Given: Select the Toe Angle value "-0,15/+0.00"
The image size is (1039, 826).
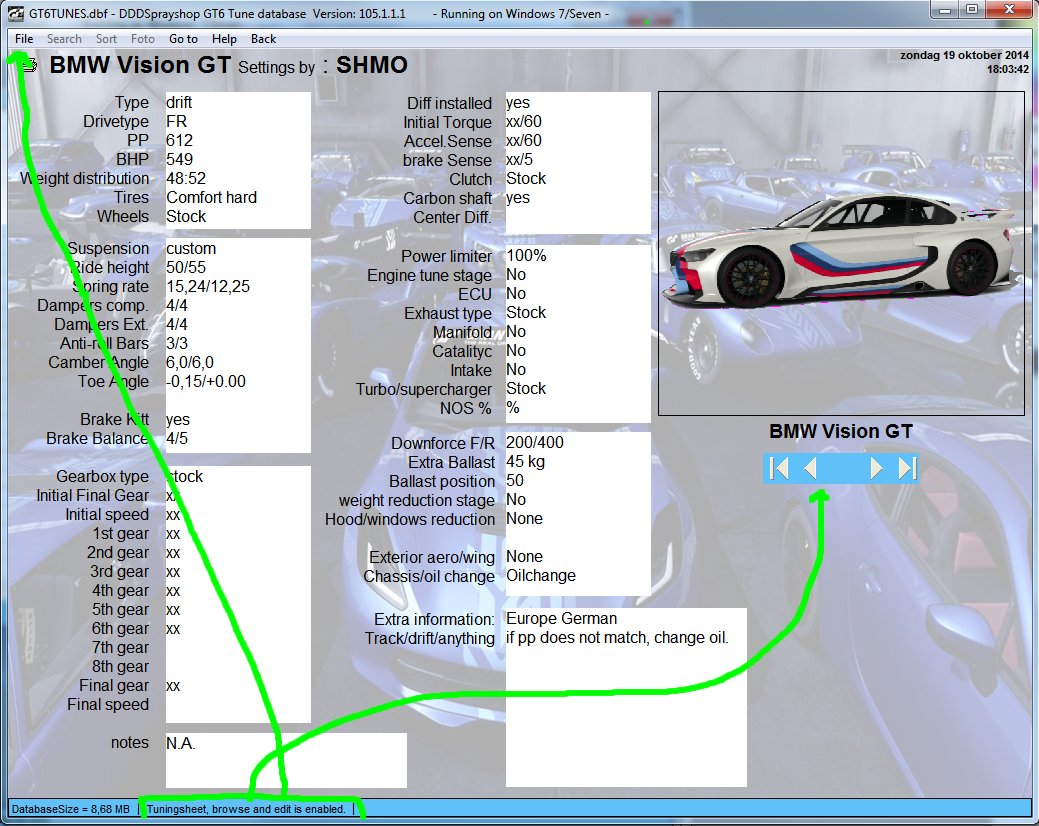Looking at the screenshot, I should [x=206, y=382].
